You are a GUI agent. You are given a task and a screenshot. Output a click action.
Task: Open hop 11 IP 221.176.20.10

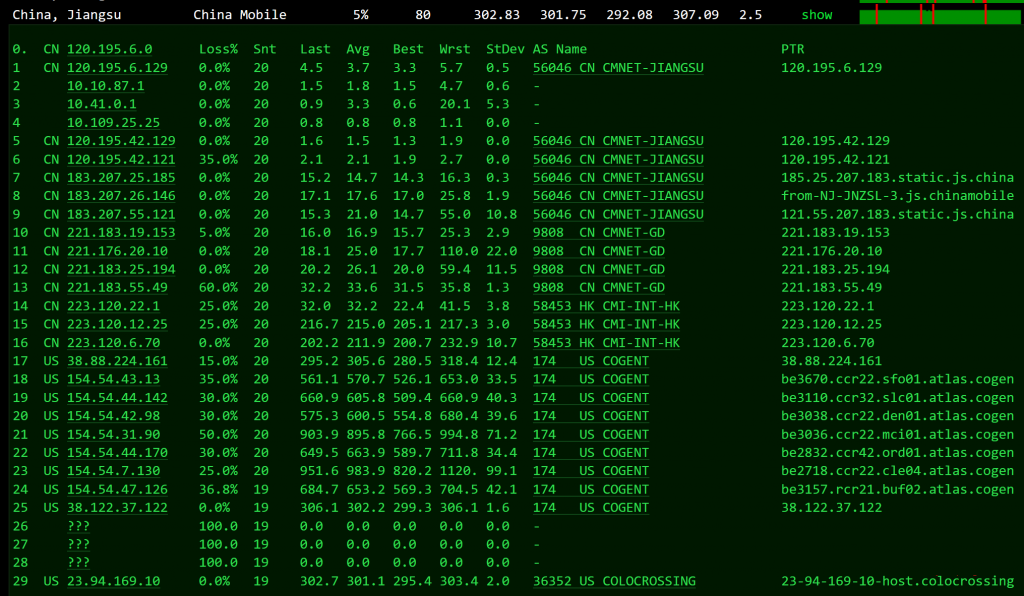118,251
